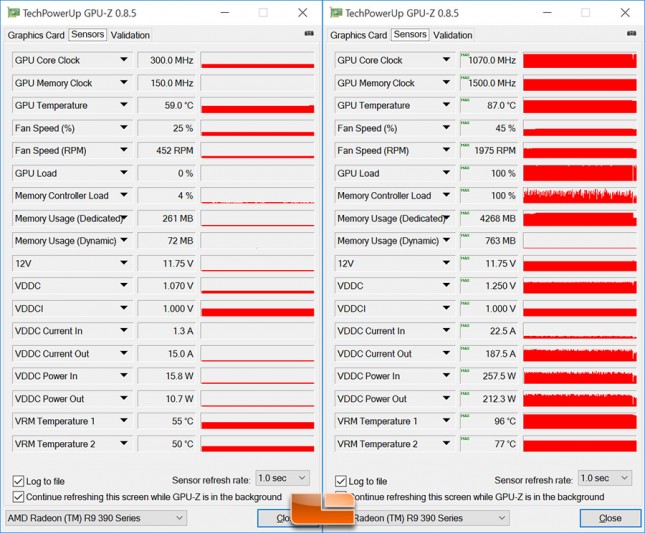Screen dimensions: 645x533
Task: Click Memory Controller Load graph in right window
Action: (580, 195)
